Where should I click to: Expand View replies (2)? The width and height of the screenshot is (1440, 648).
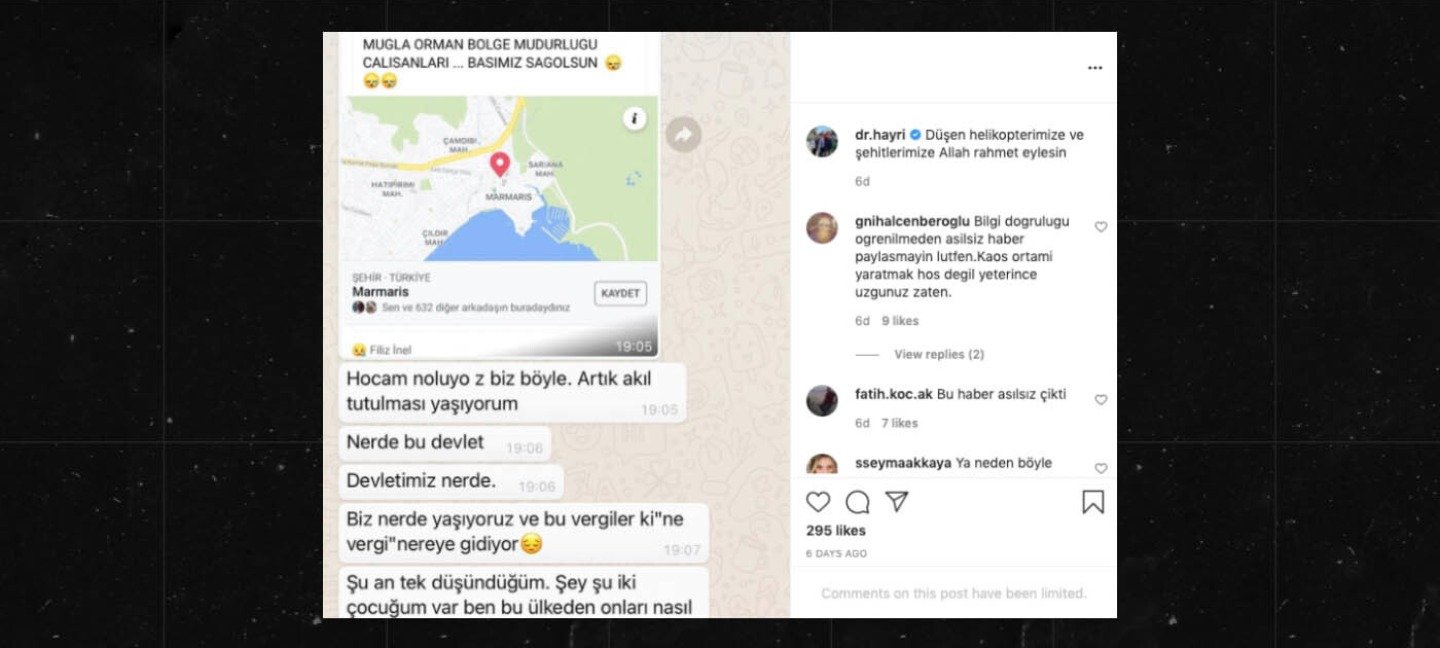[x=939, y=354]
